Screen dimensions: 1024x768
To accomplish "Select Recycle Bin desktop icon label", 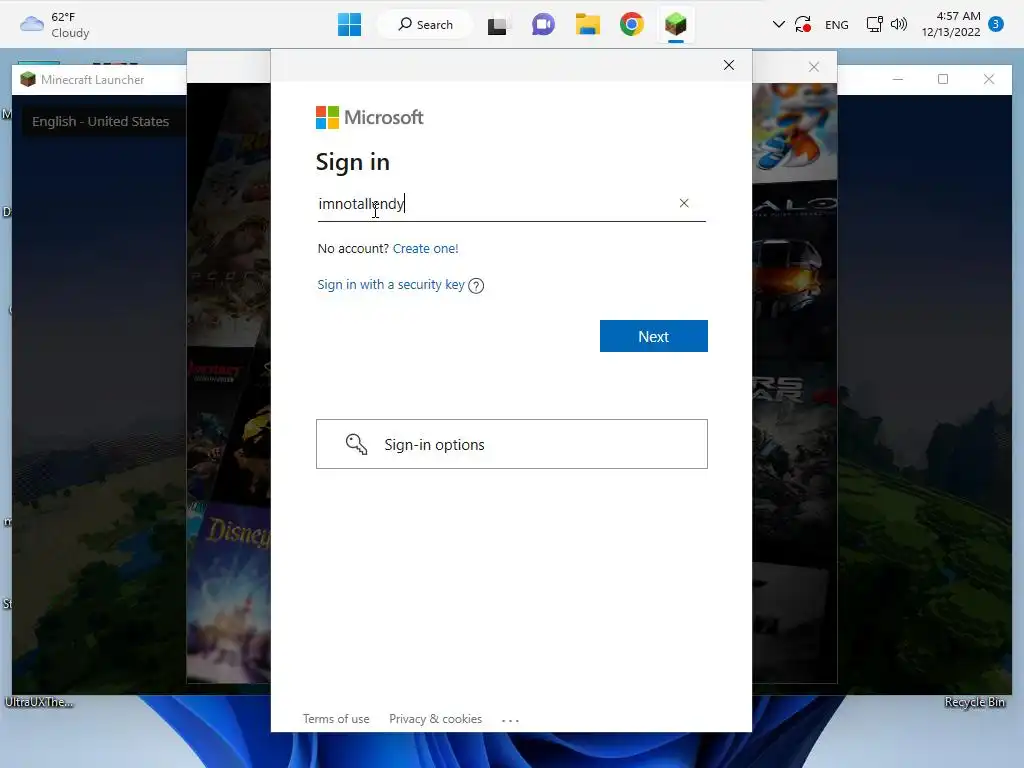I will pos(974,702).
